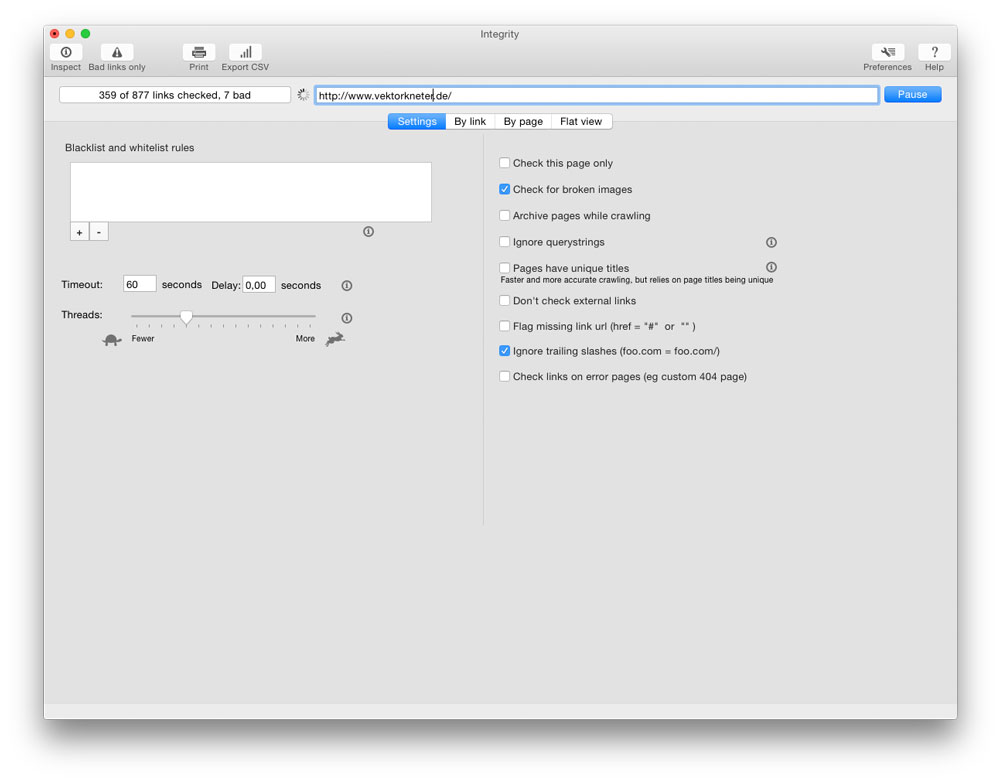This screenshot has height=781, width=1000.
Task: Switch to the By page tab
Action: pos(523,121)
